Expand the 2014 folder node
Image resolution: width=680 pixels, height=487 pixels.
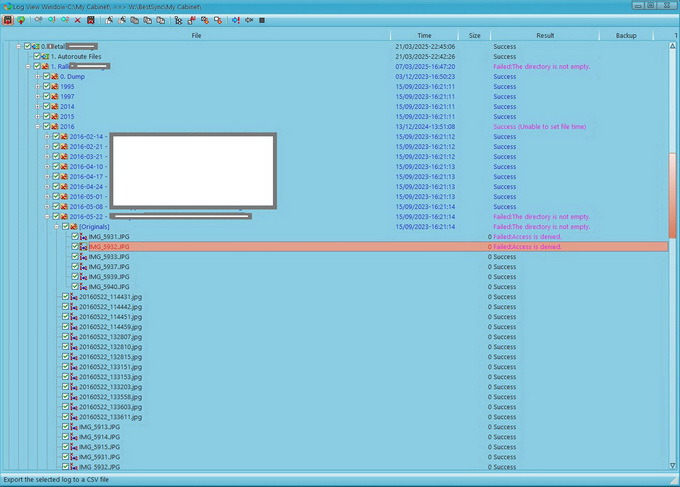click(x=38, y=106)
